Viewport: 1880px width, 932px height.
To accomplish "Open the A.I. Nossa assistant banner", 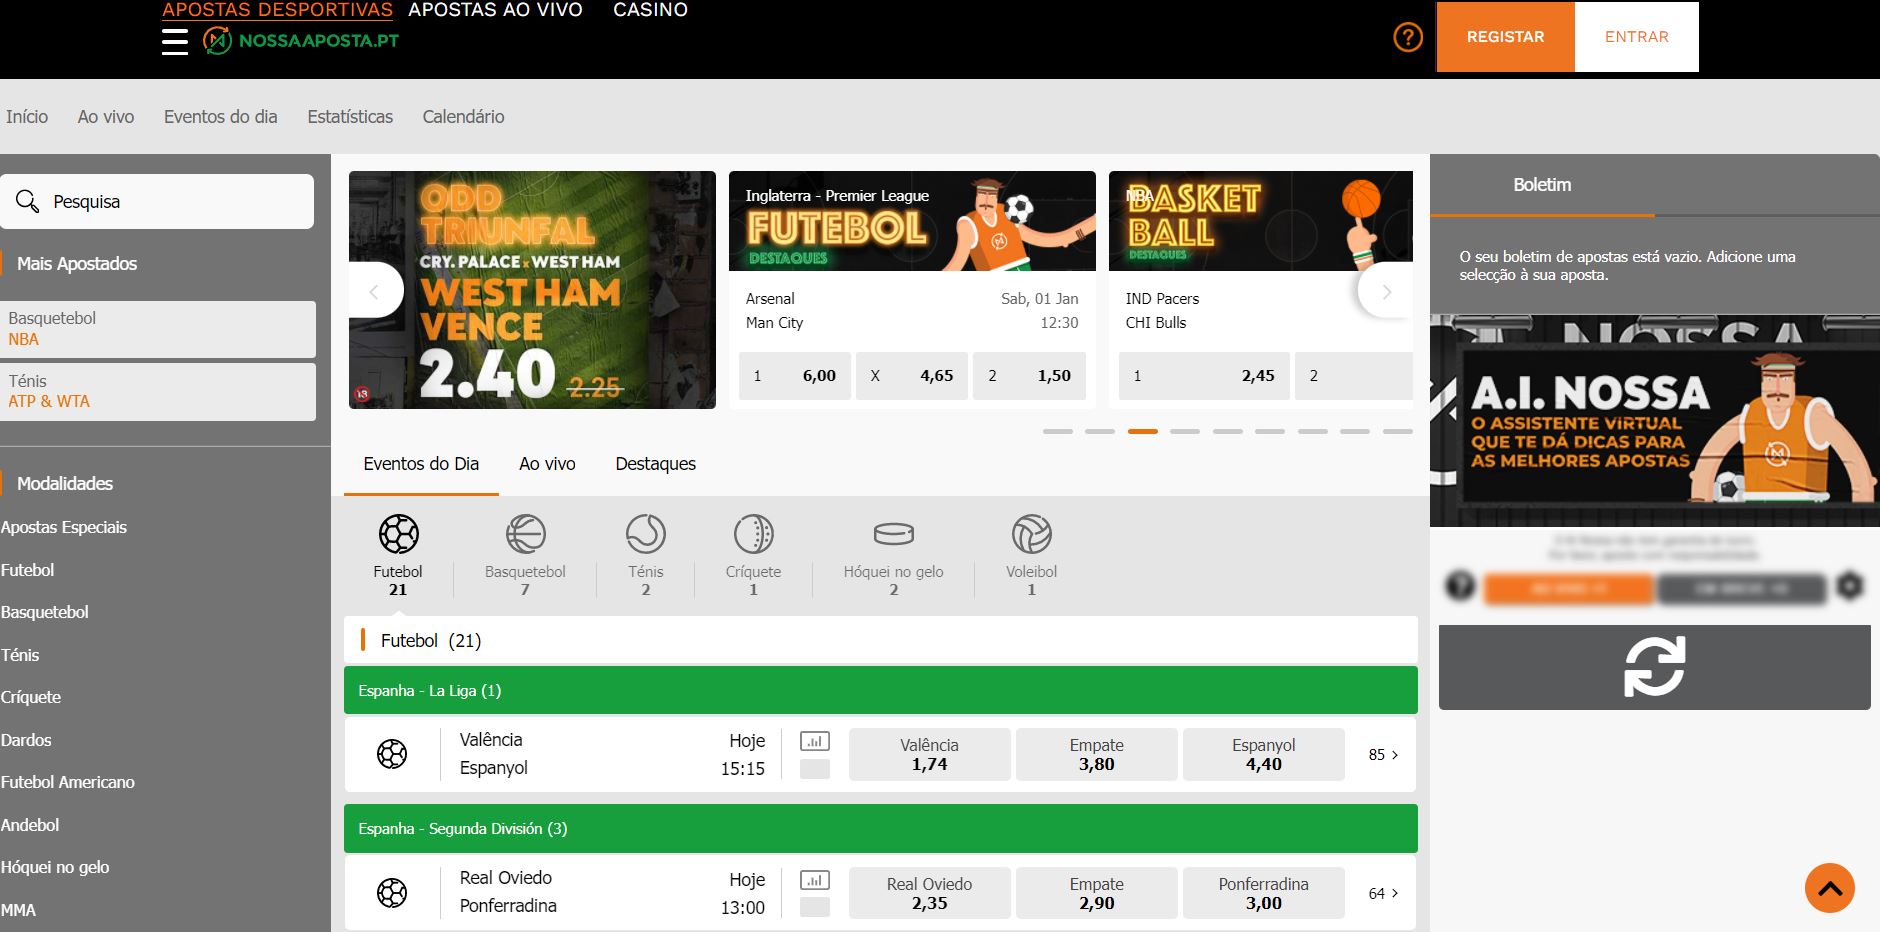I will pos(1654,421).
